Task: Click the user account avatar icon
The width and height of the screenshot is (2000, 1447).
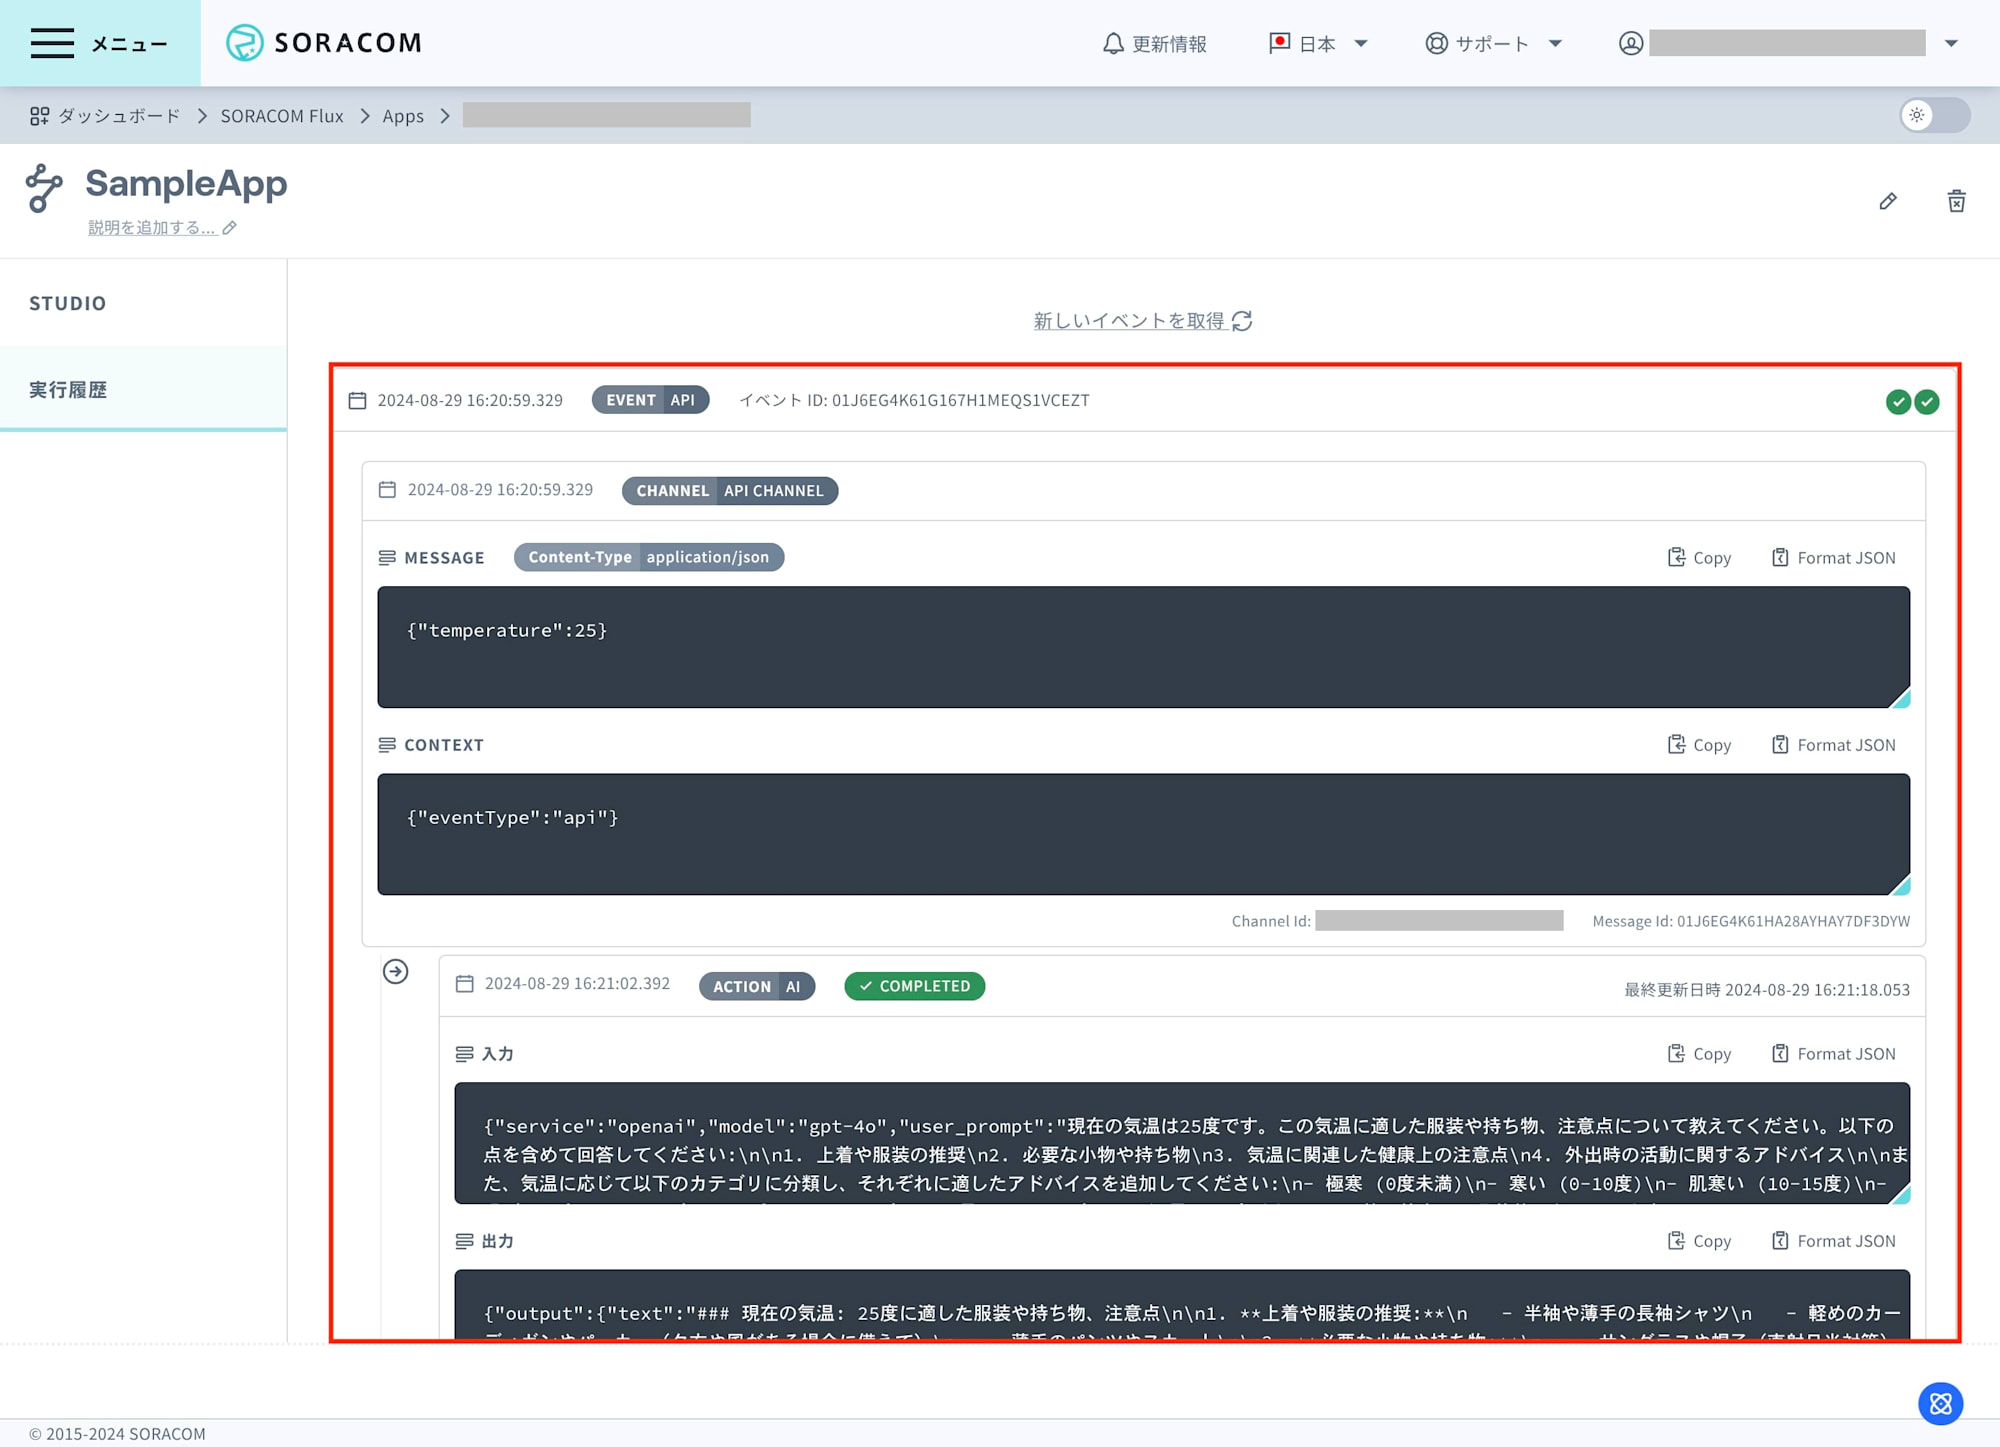Action: 1631,44
